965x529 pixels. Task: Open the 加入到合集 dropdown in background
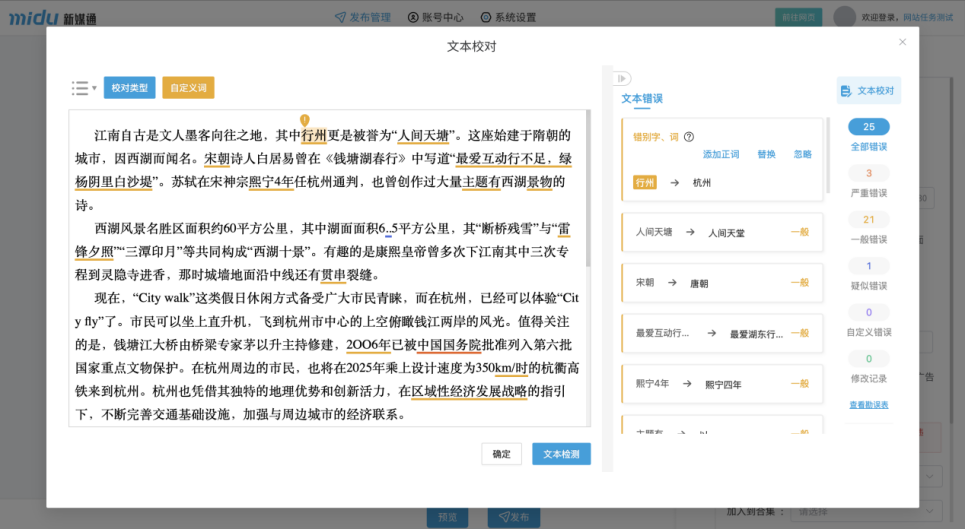pyautogui.click(x=867, y=512)
